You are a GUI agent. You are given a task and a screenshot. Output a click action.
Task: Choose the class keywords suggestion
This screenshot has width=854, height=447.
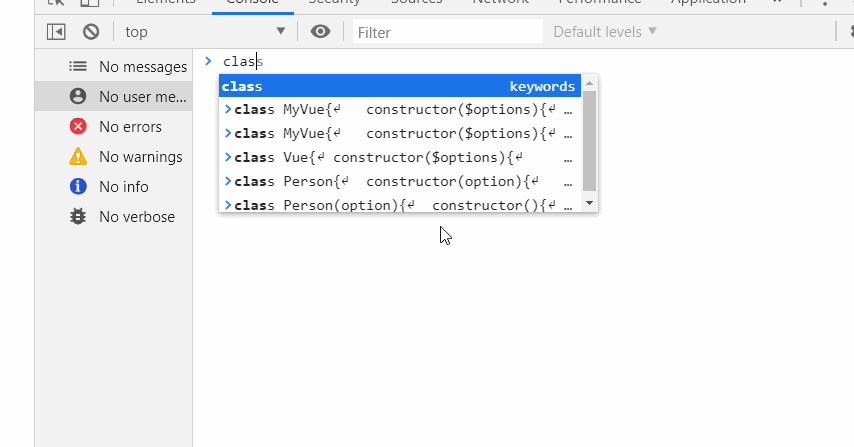pyautogui.click(x=400, y=86)
